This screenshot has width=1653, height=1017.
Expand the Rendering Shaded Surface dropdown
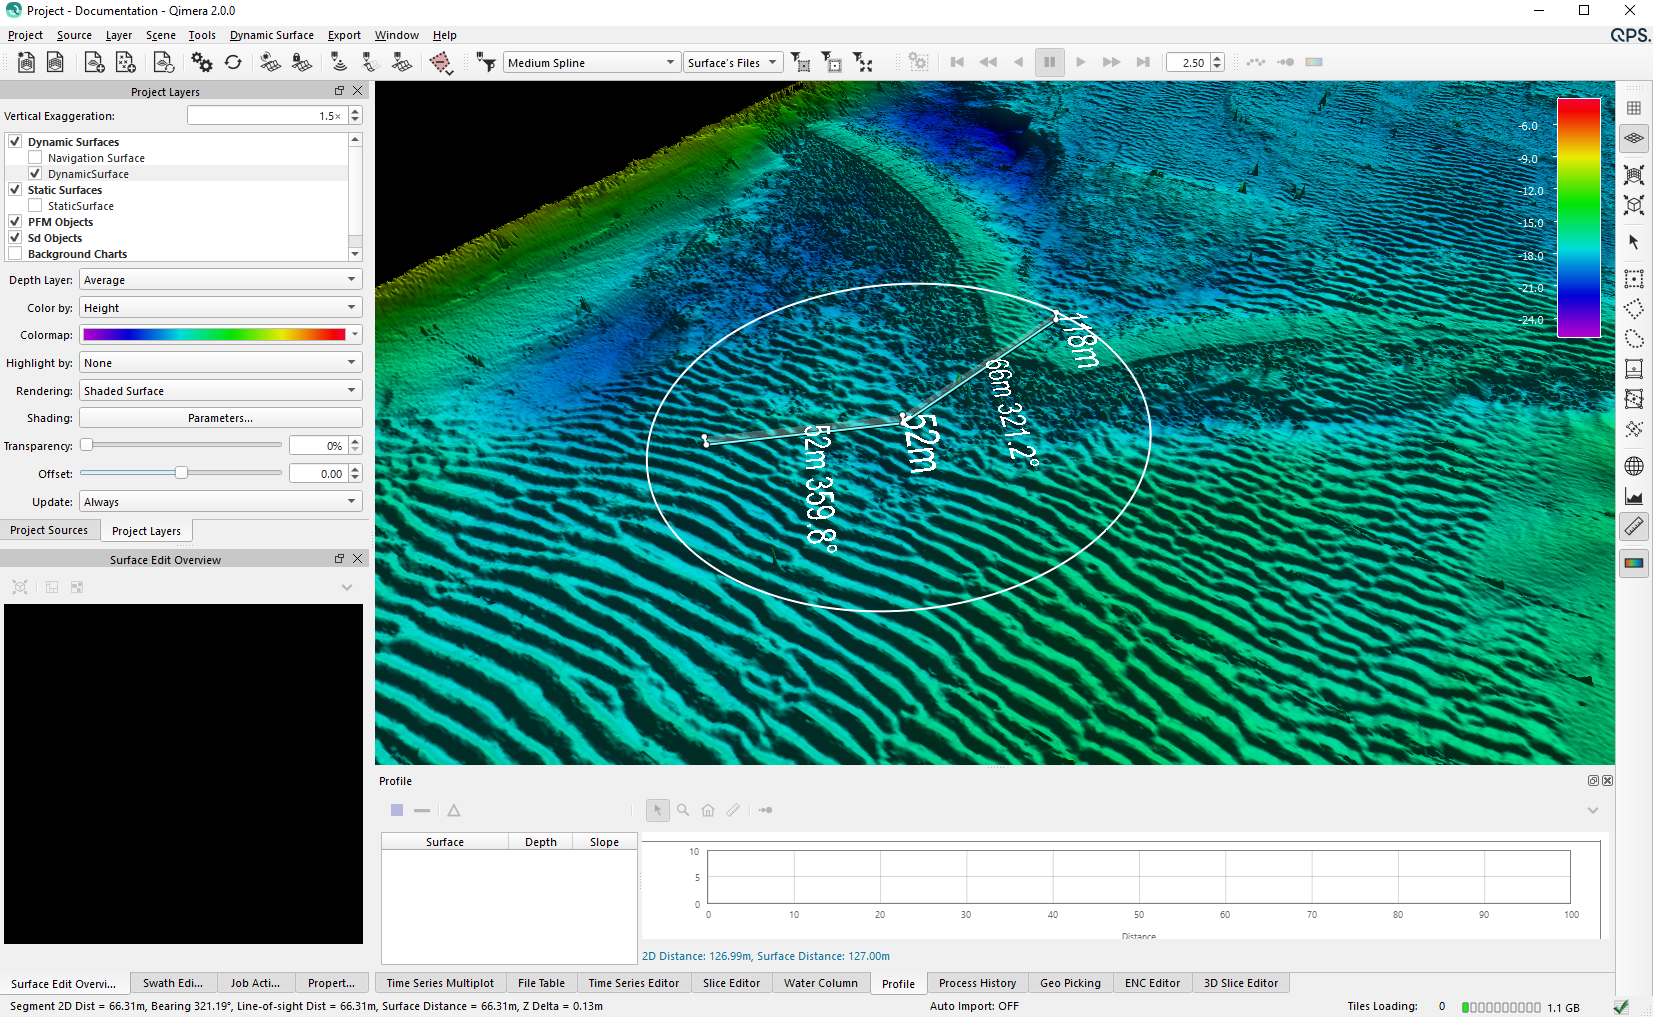220,391
